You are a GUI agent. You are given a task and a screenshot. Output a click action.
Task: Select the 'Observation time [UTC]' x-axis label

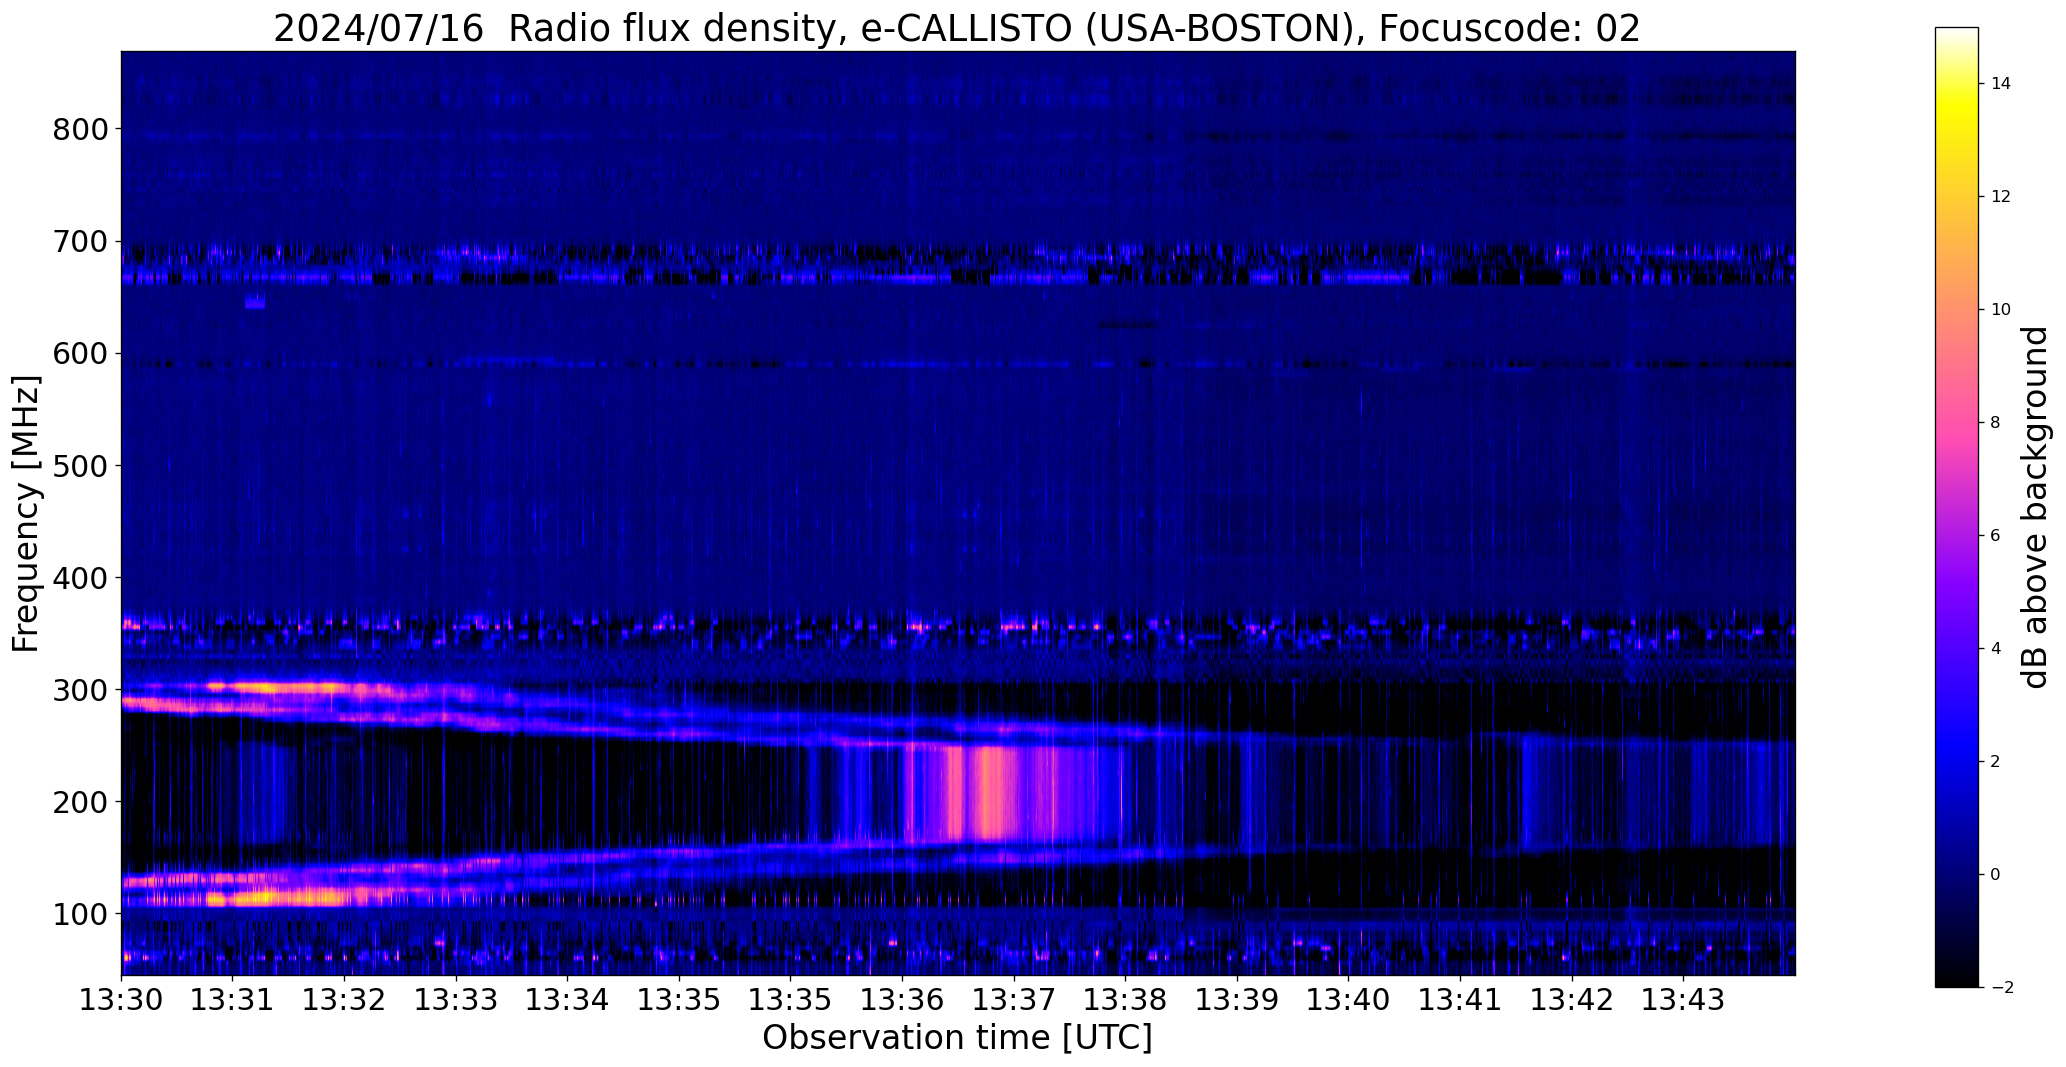point(957,1037)
